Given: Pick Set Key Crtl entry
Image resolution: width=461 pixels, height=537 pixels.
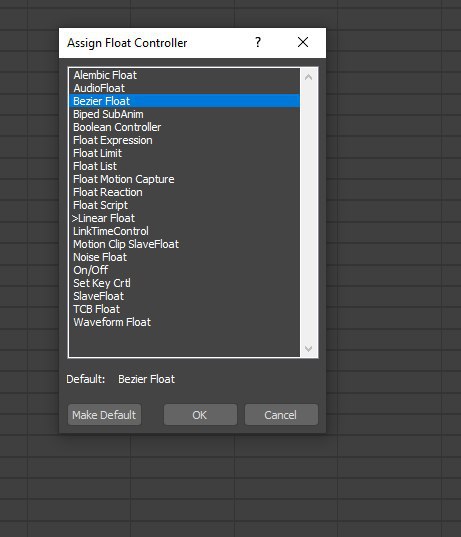Looking at the screenshot, I should pos(184,283).
